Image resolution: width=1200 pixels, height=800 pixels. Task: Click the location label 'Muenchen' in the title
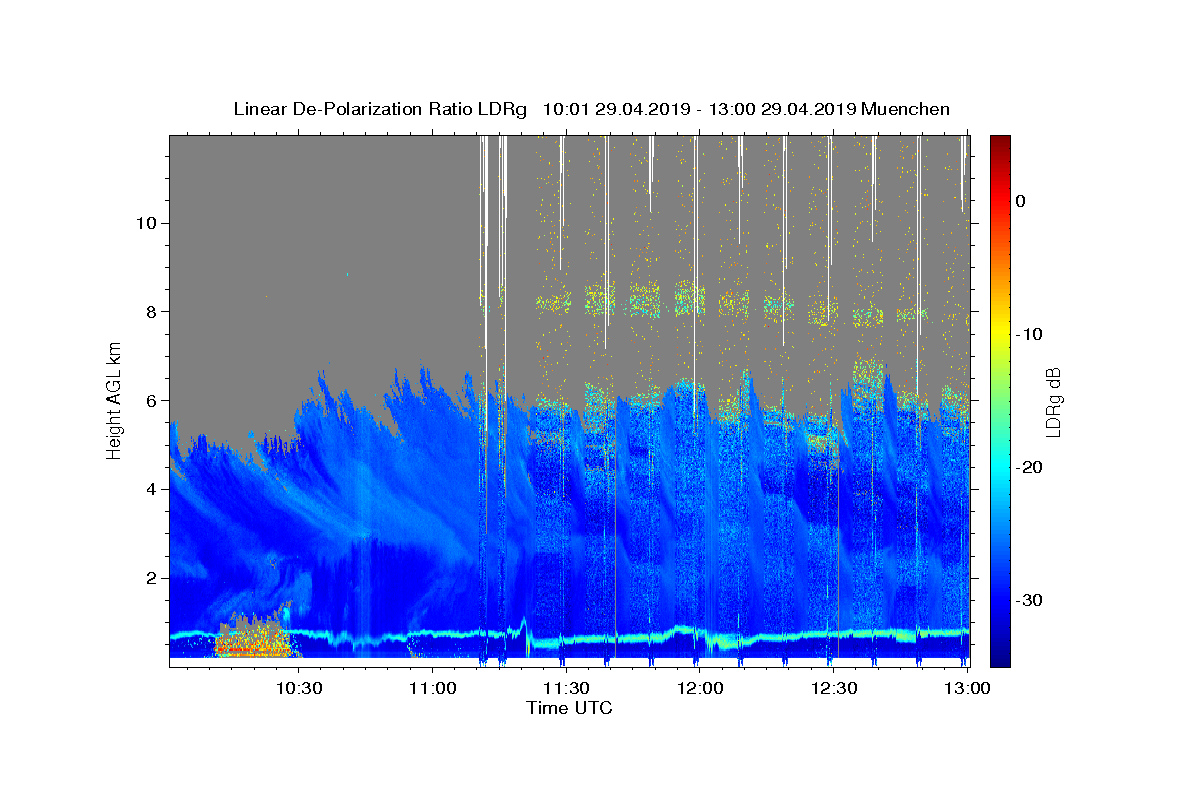click(906, 109)
